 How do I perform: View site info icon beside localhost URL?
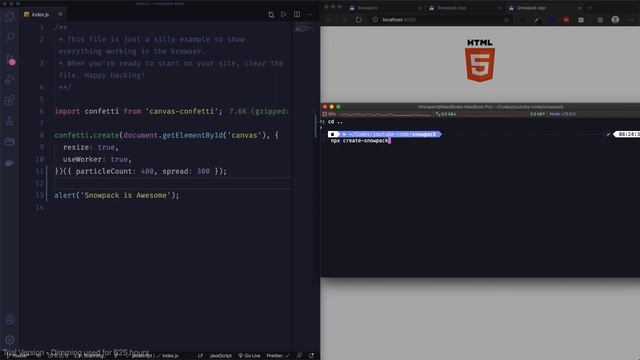pos(375,20)
